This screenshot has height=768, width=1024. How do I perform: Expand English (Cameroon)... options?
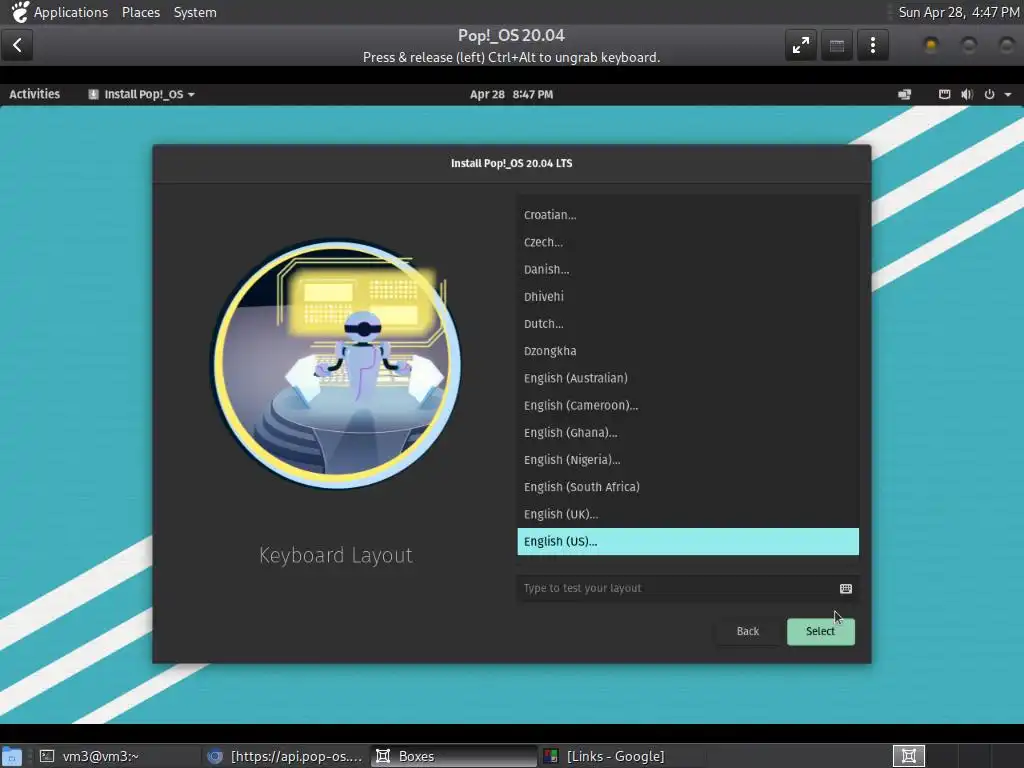[688, 406]
